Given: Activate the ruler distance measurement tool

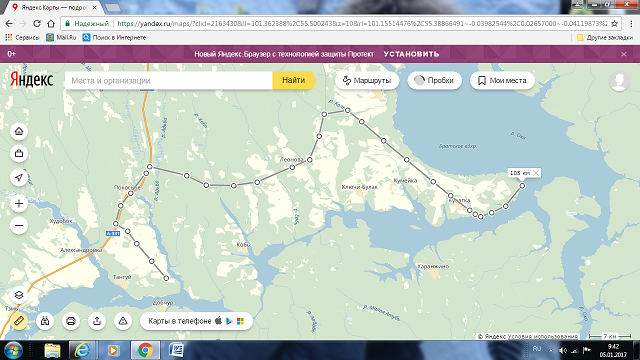Looking at the screenshot, I should click(19, 321).
